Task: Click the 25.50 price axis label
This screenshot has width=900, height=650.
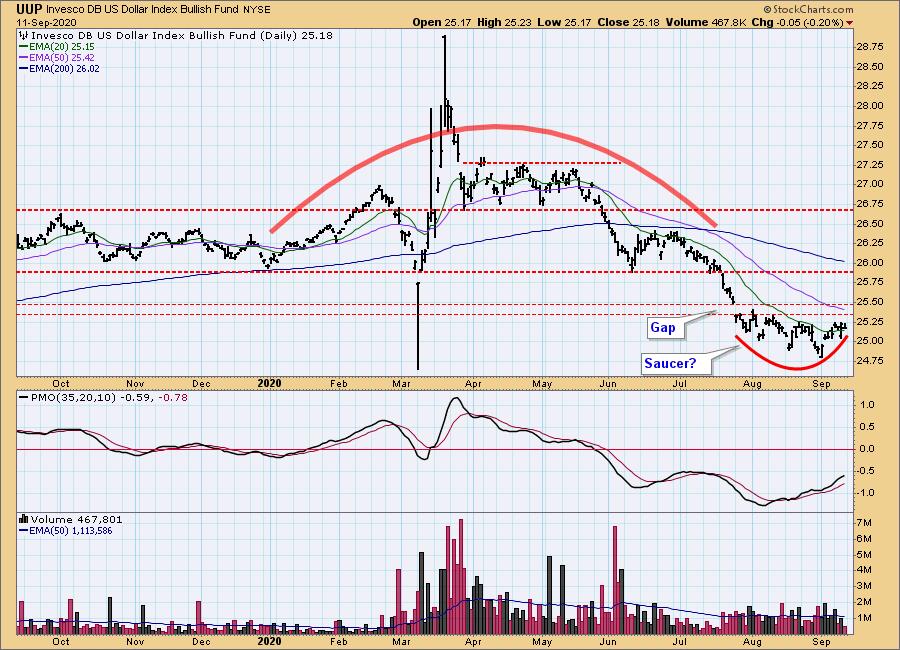Action: (869, 301)
